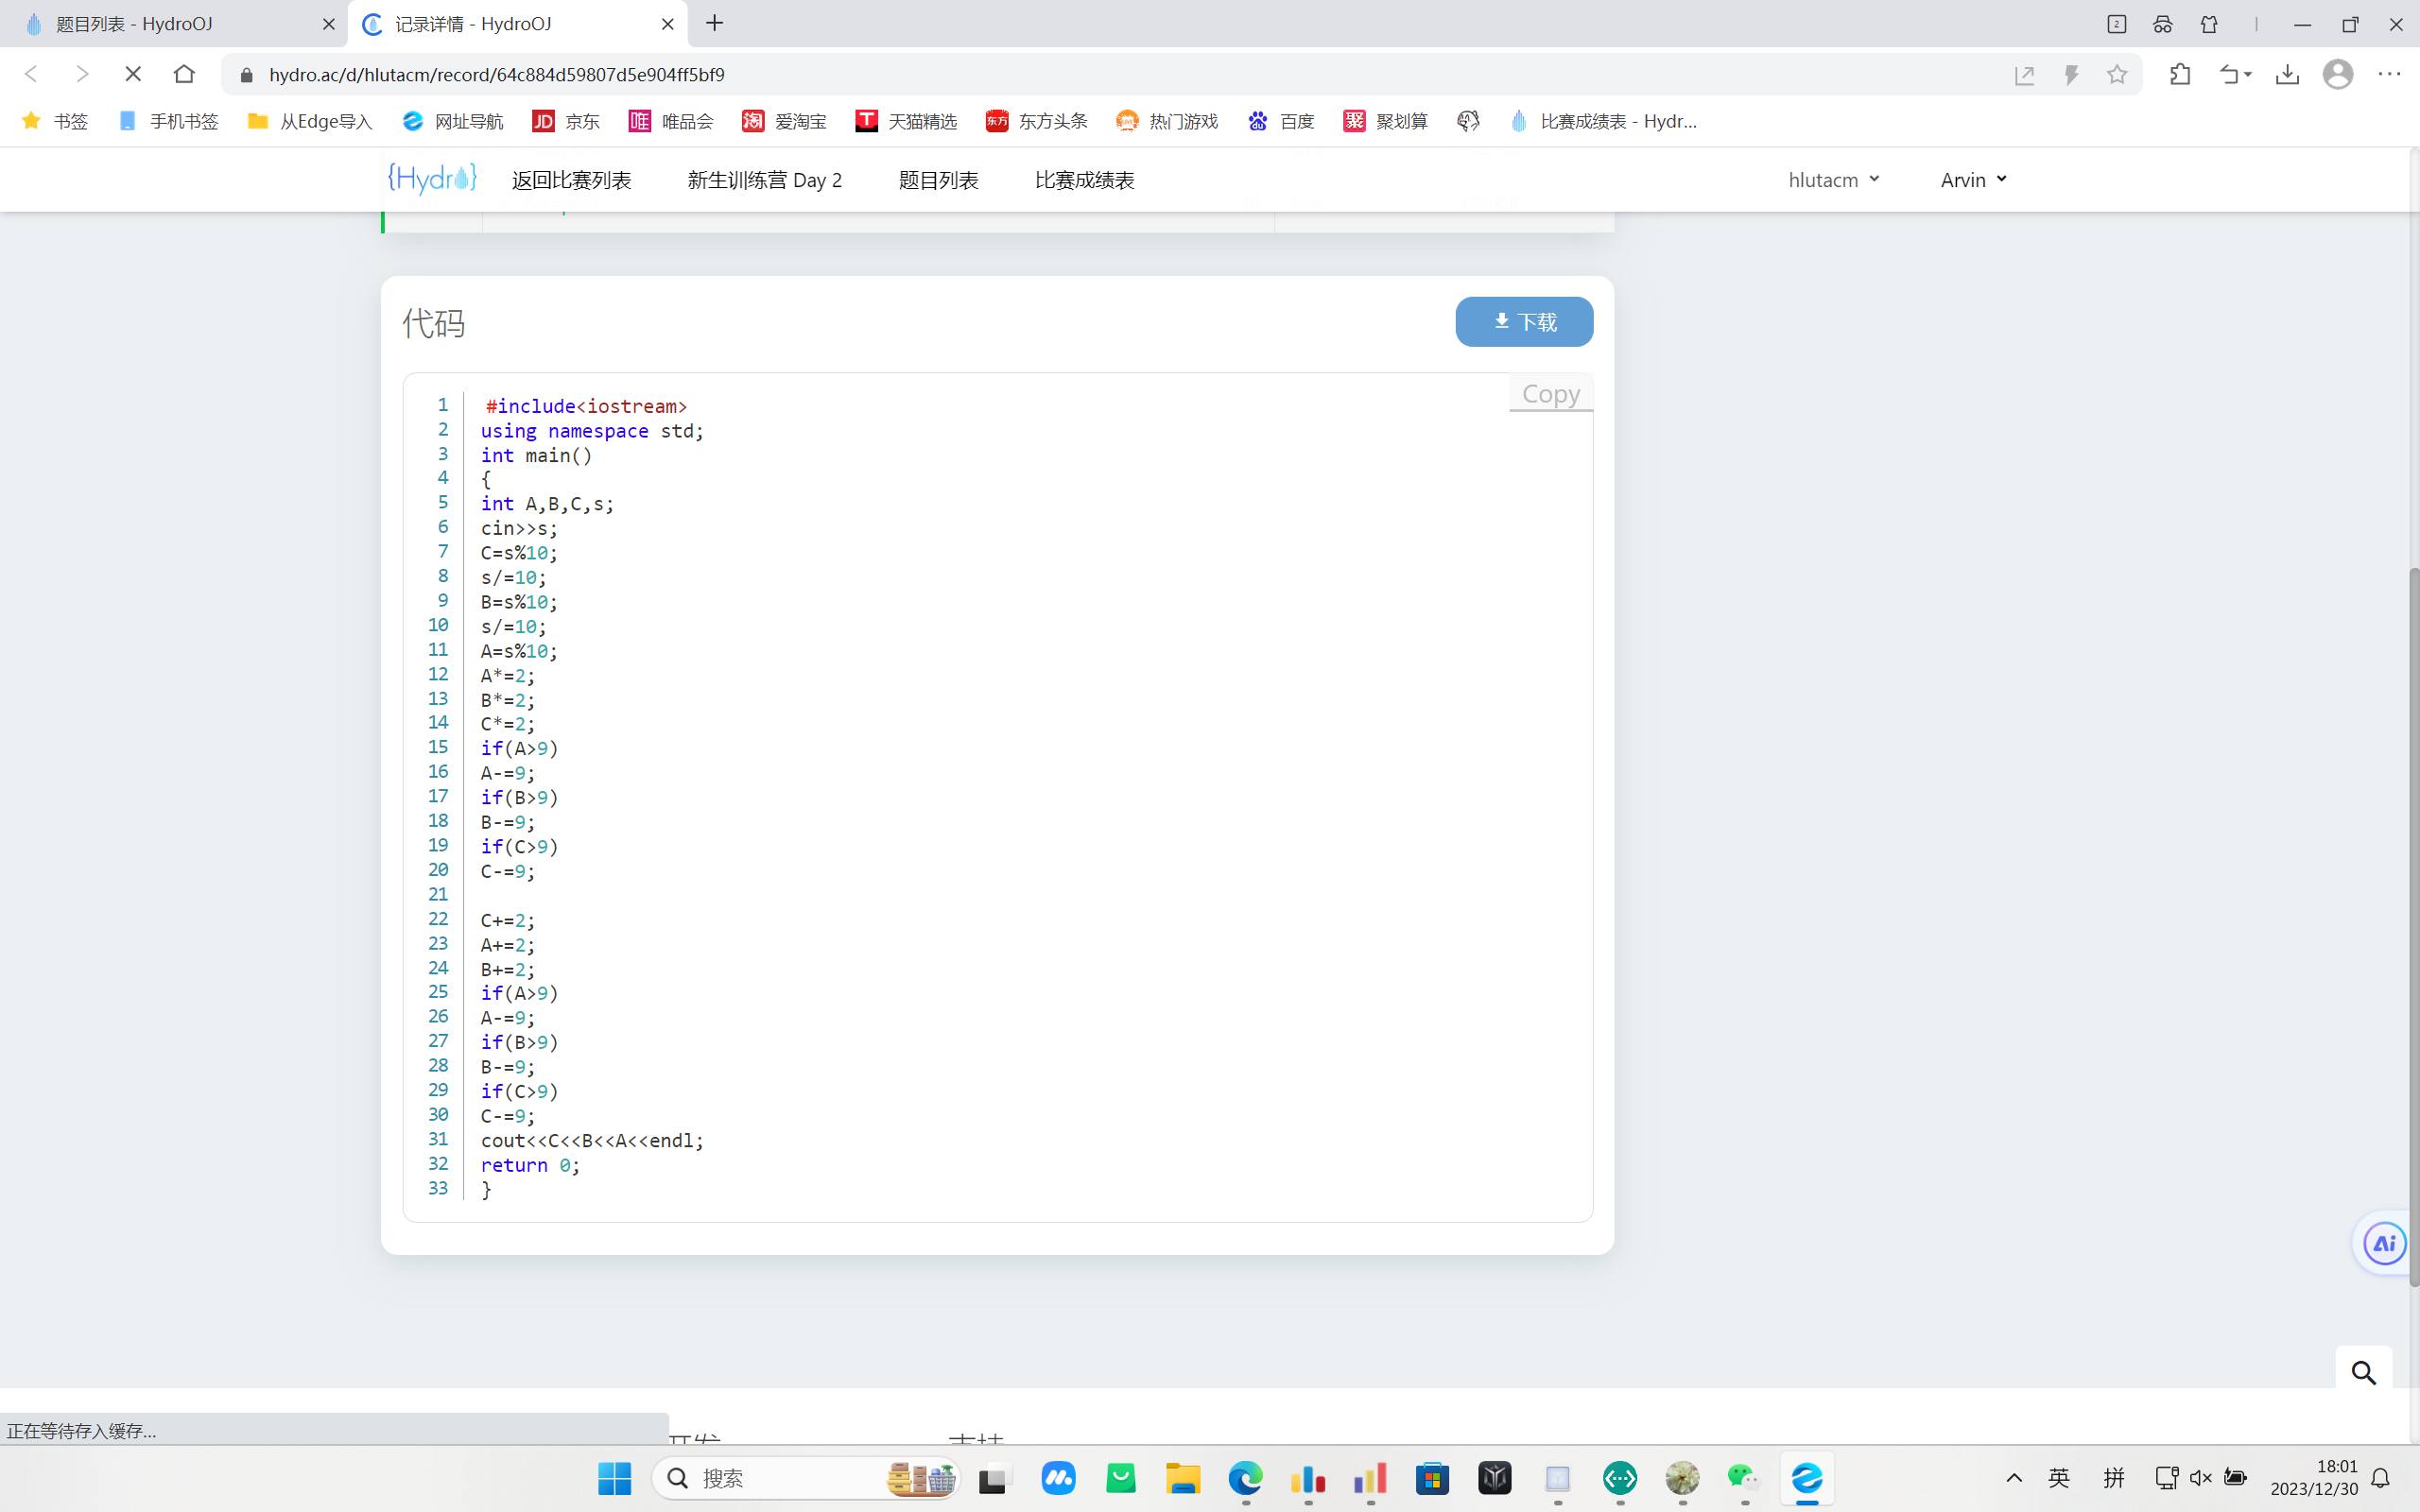The height and width of the screenshot is (1512, 2420).
Task: Switch to the 题目列表 - HydroOJ tab
Action: pos(170,24)
